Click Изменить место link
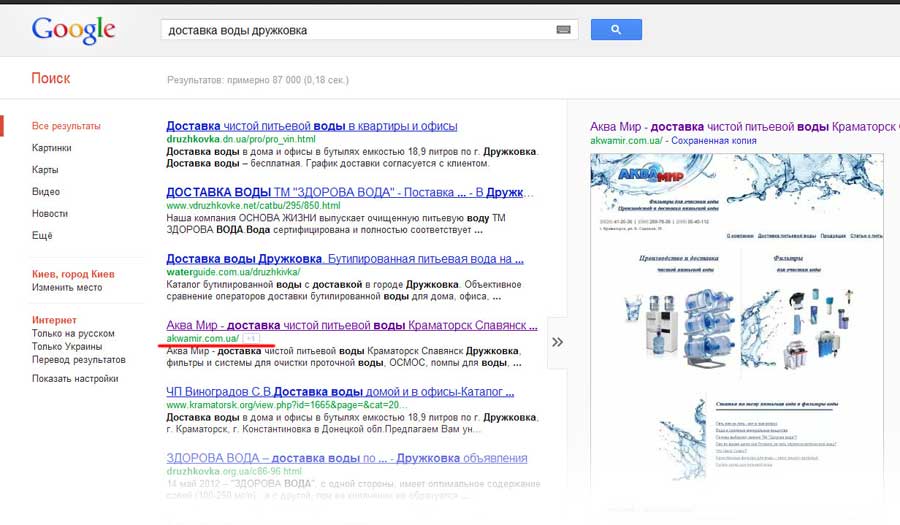Viewport: 900px width, 525px height. [x=67, y=287]
